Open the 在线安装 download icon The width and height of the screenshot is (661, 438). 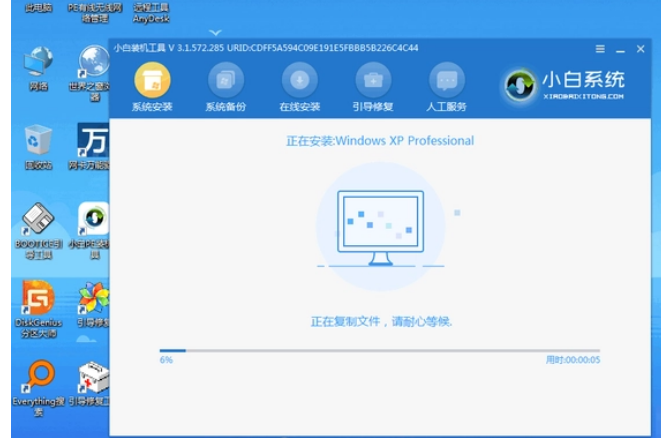click(299, 81)
